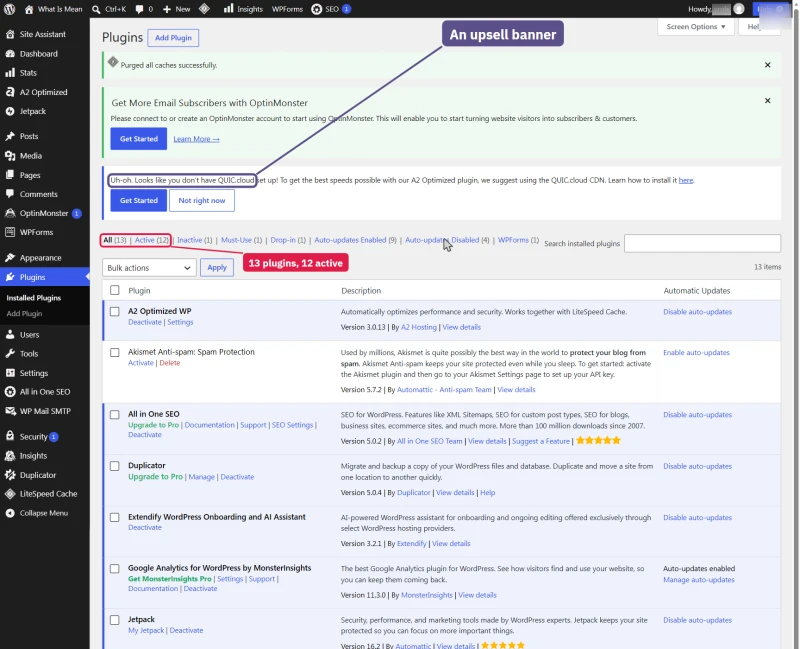800x649 pixels.
Task: Check the Akismet Anti-spam plugin checkbox
Action: tap(115, 353)
